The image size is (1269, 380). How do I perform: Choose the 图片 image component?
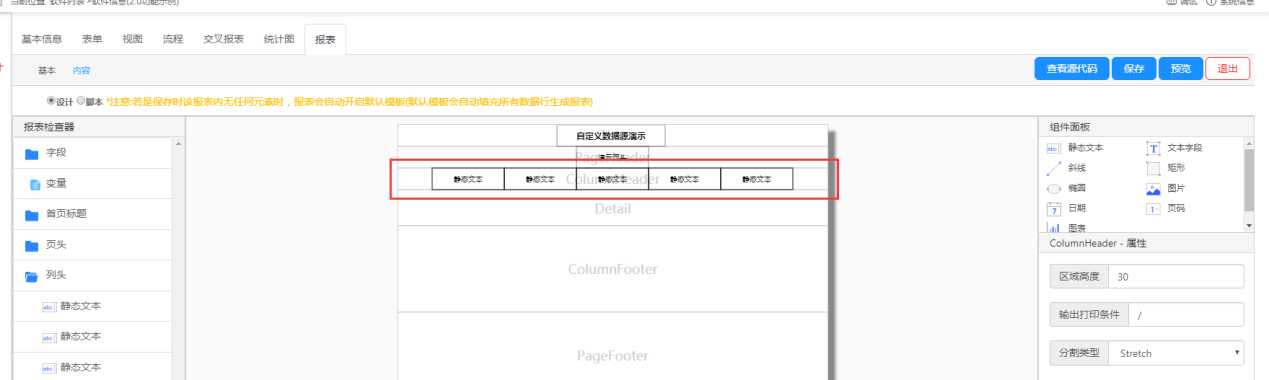click(x=1153, y=188)
